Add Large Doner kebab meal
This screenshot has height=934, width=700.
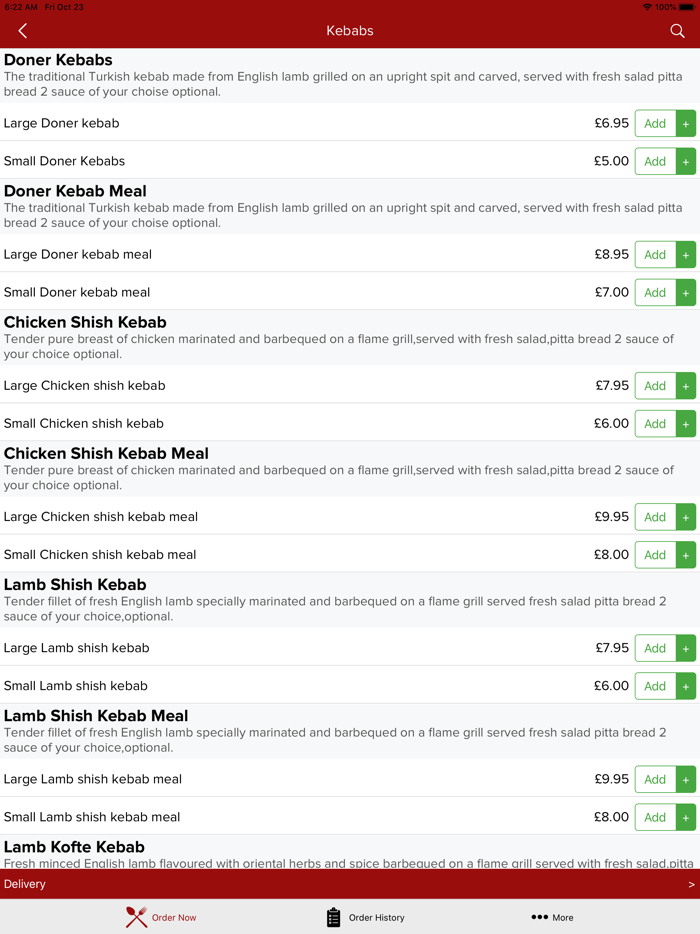click(x=665, y=255)
